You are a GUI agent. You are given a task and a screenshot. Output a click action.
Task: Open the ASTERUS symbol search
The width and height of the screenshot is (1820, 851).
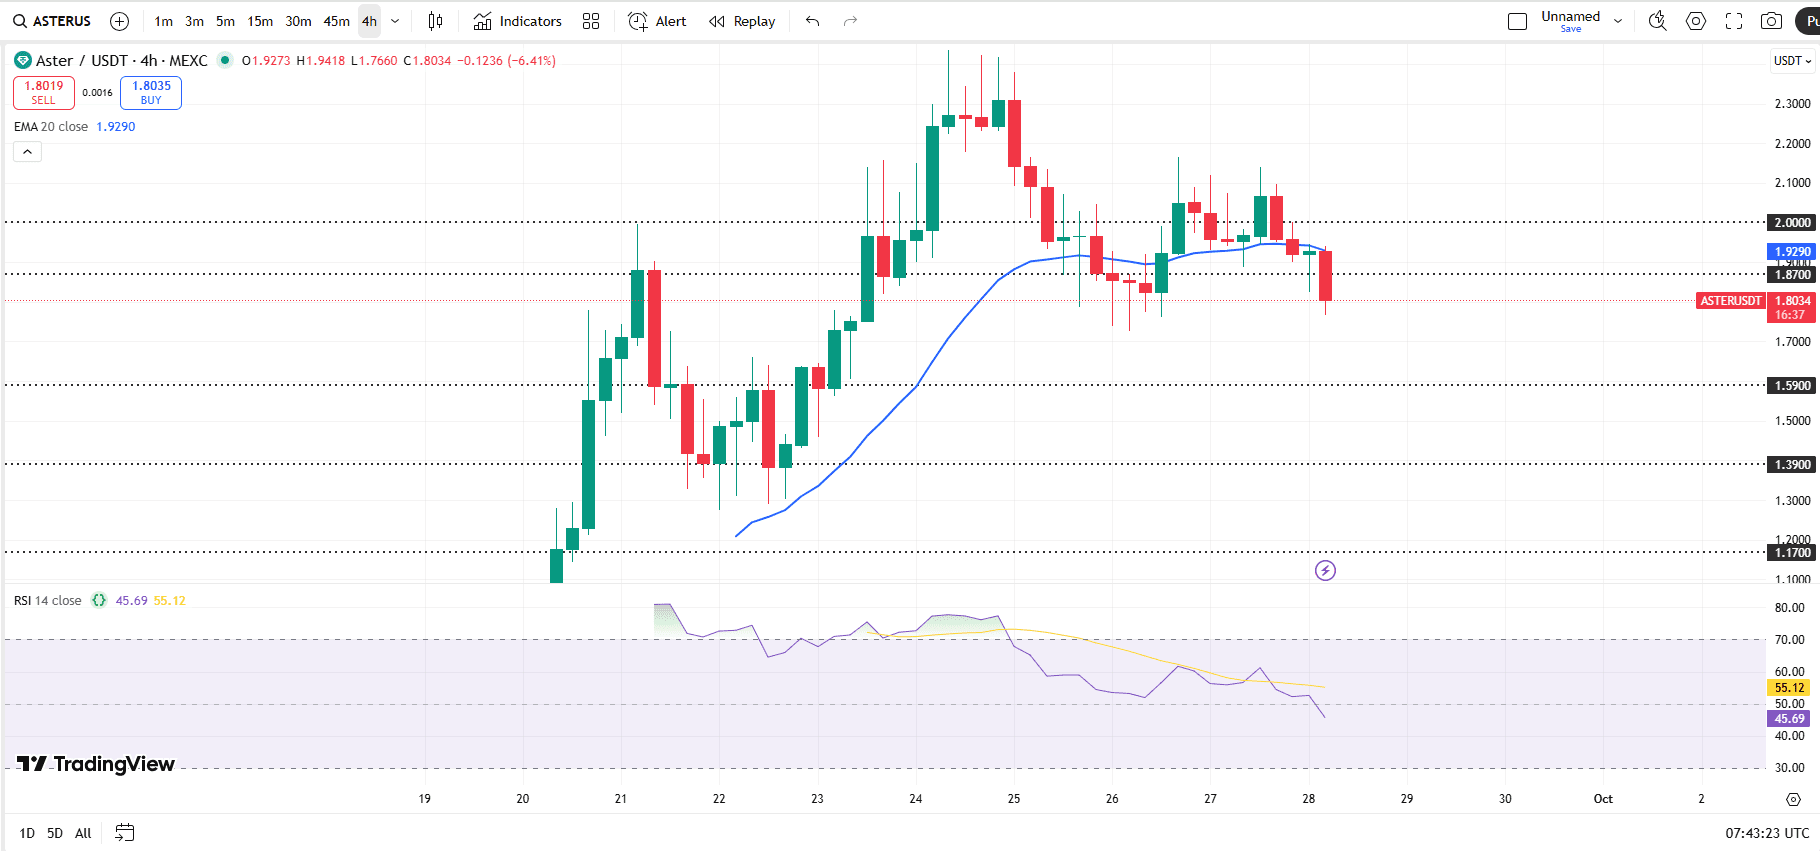point(52,21)
